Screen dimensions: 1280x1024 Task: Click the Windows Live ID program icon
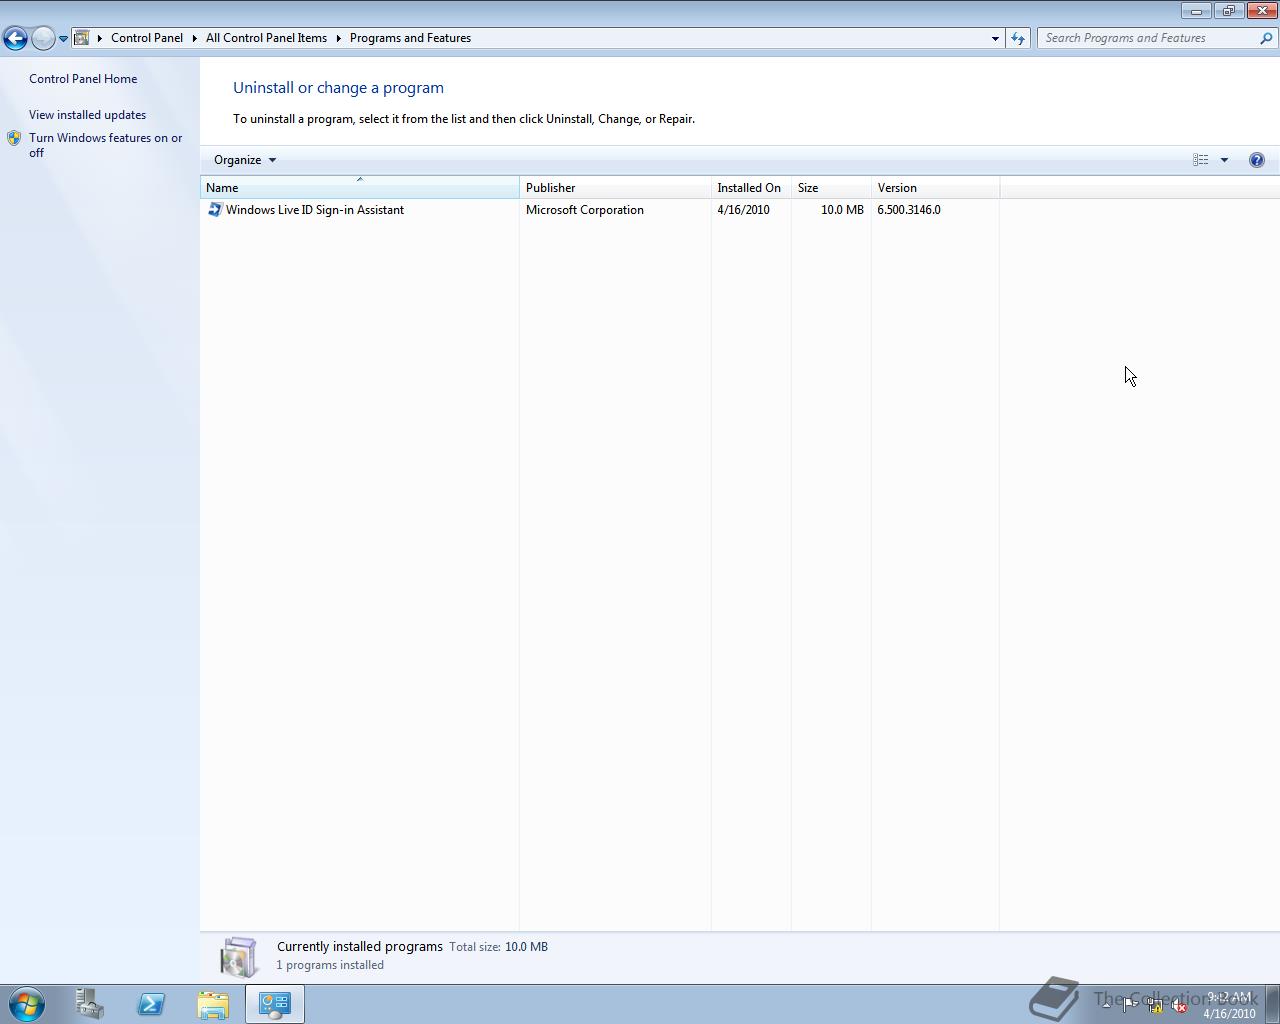coord(214,210)
